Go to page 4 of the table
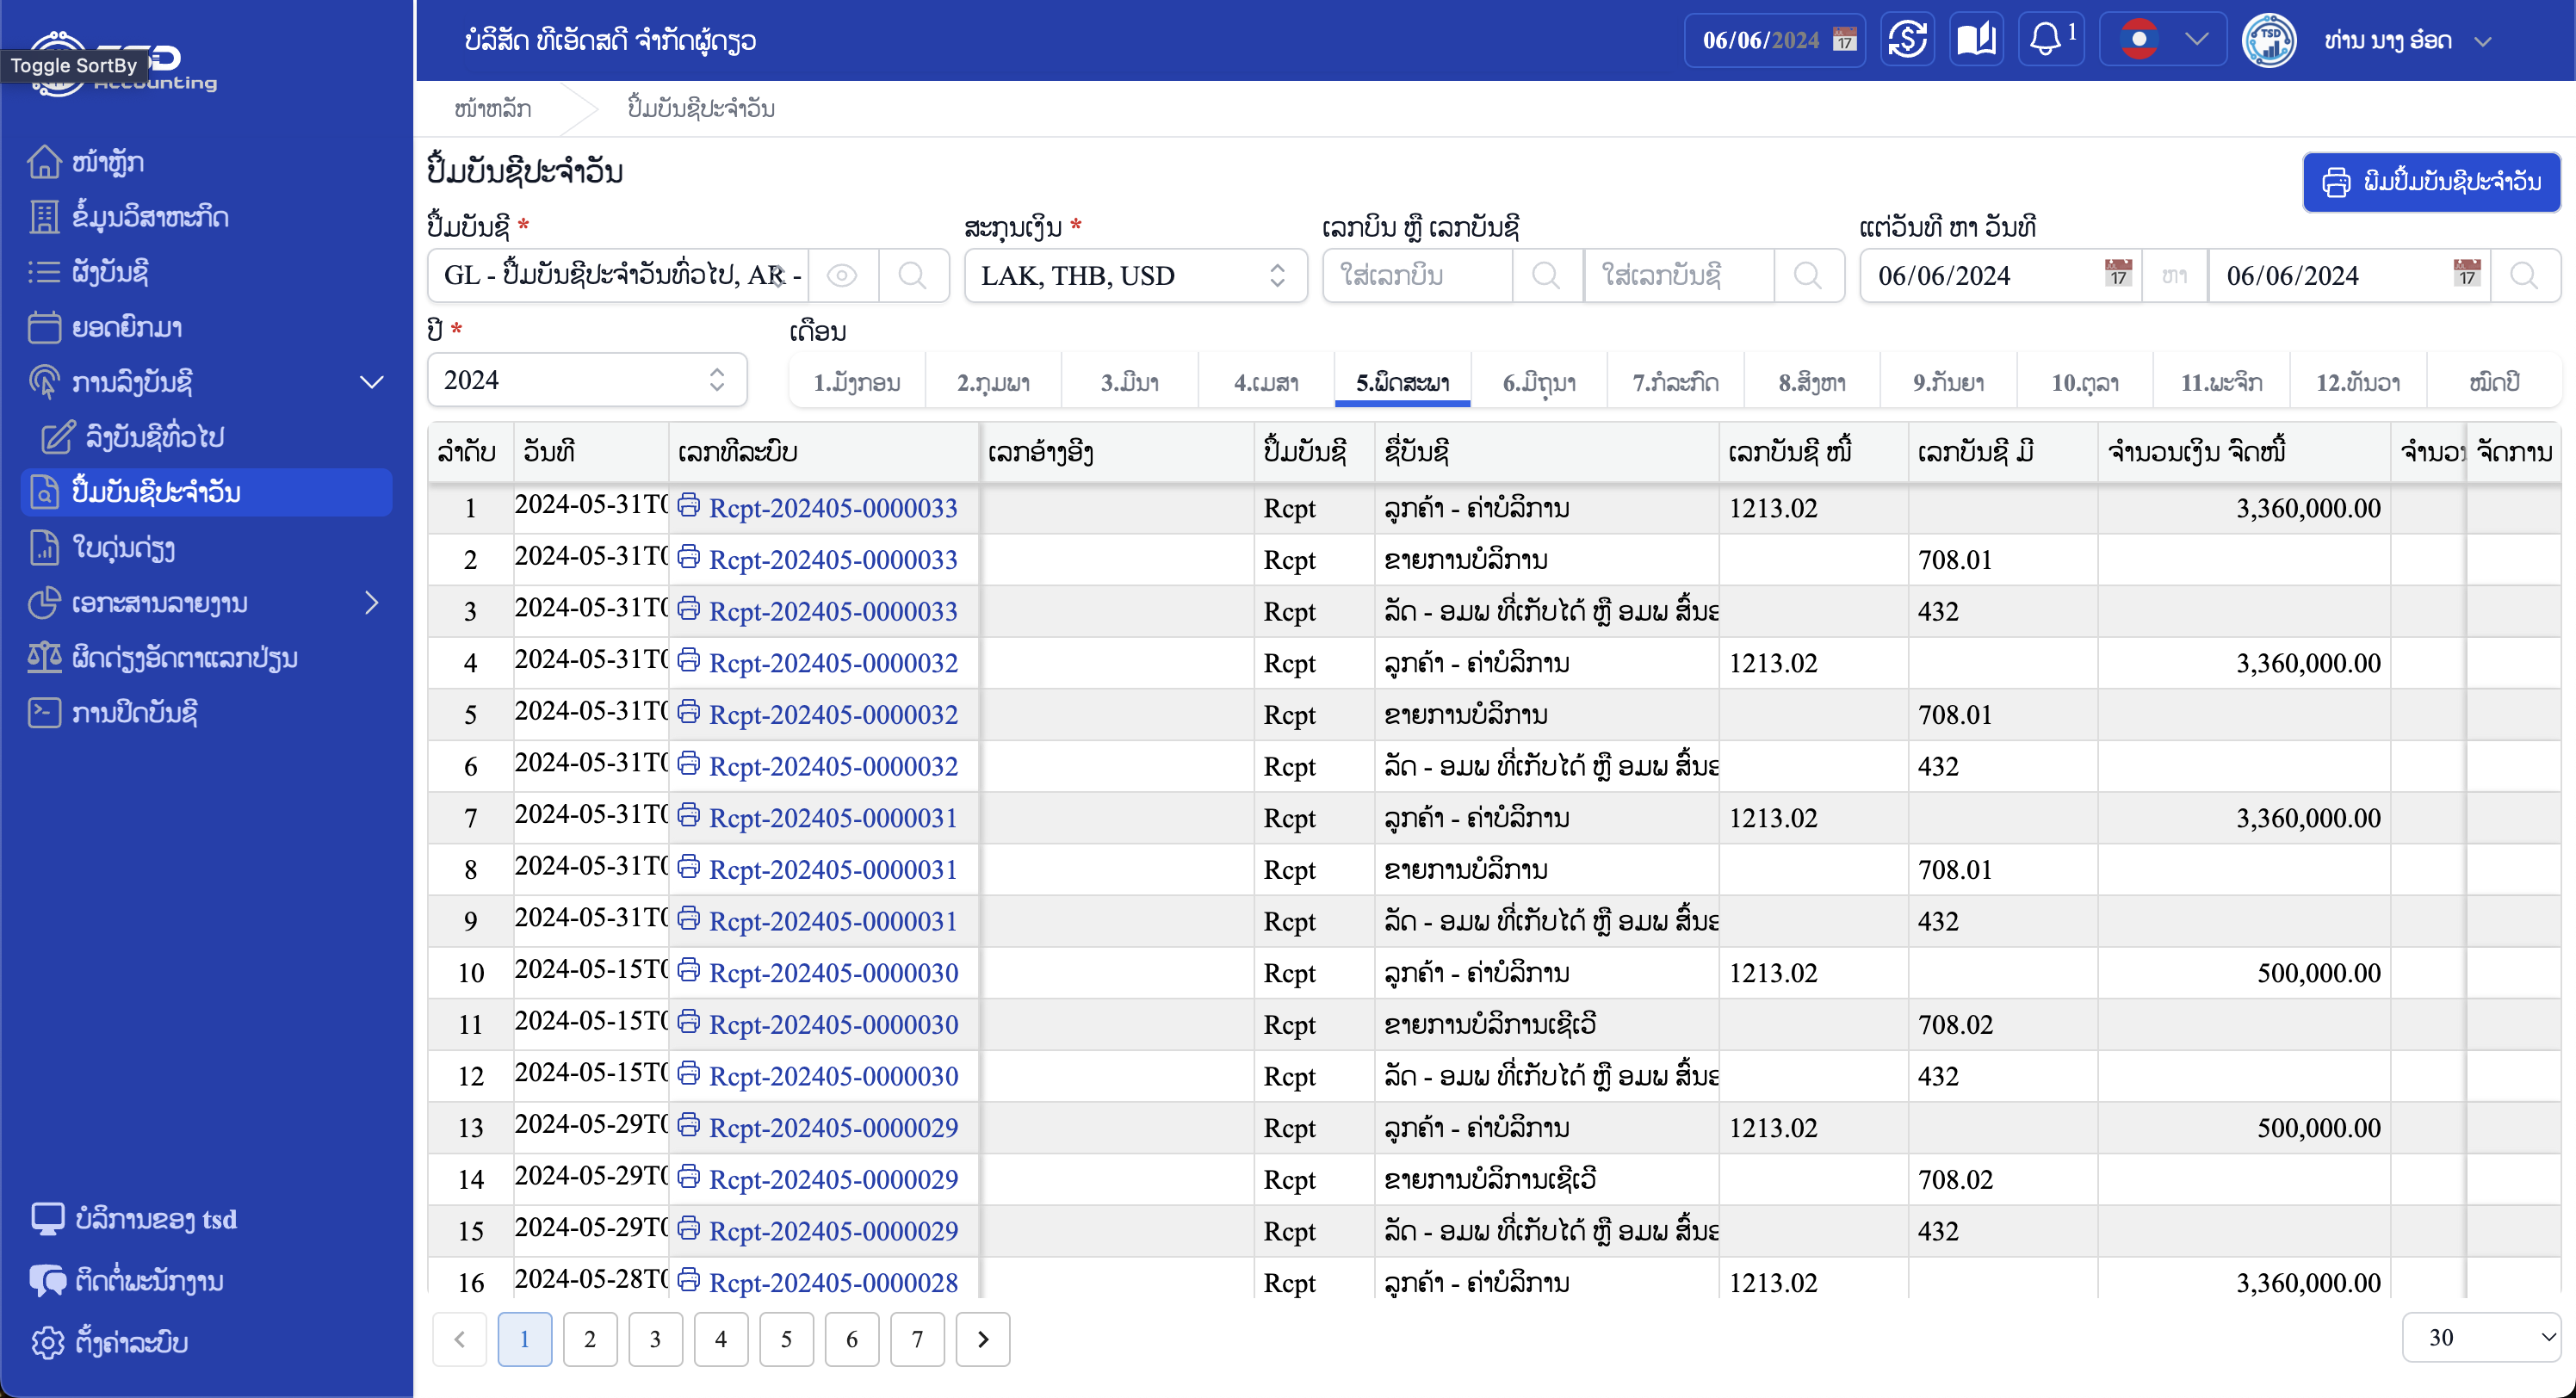This screenshot has height=1398, width=2576. point(720,1338)
